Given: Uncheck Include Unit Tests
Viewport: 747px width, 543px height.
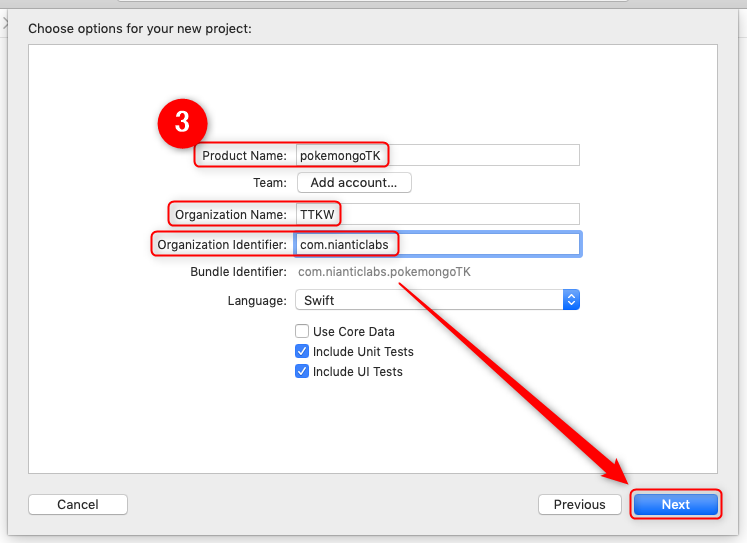Looking at the screenshot, I should coord(302,351).
